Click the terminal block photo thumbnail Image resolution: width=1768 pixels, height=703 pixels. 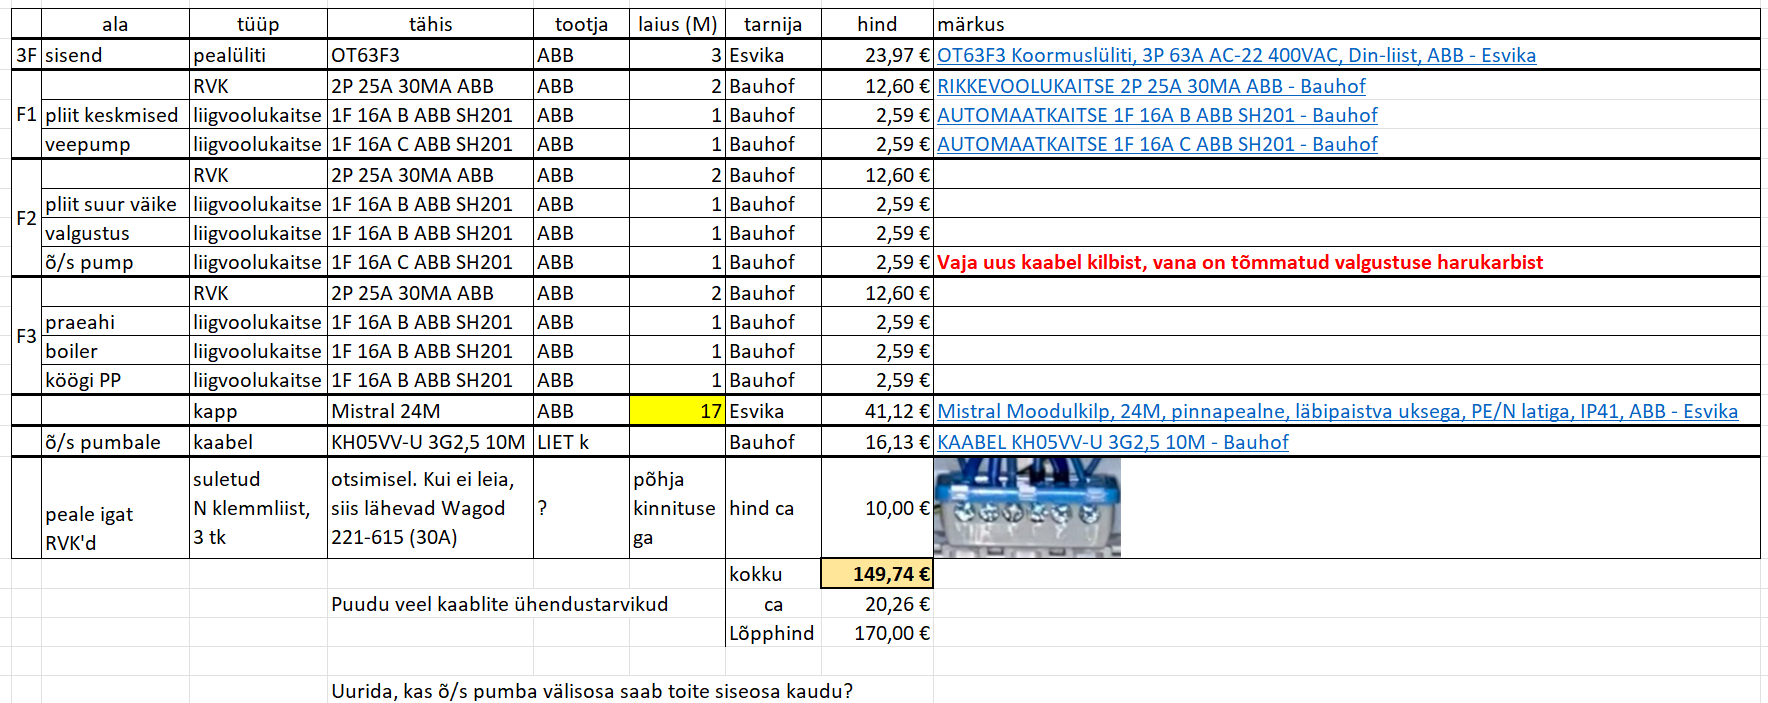tap(1027, 508)
